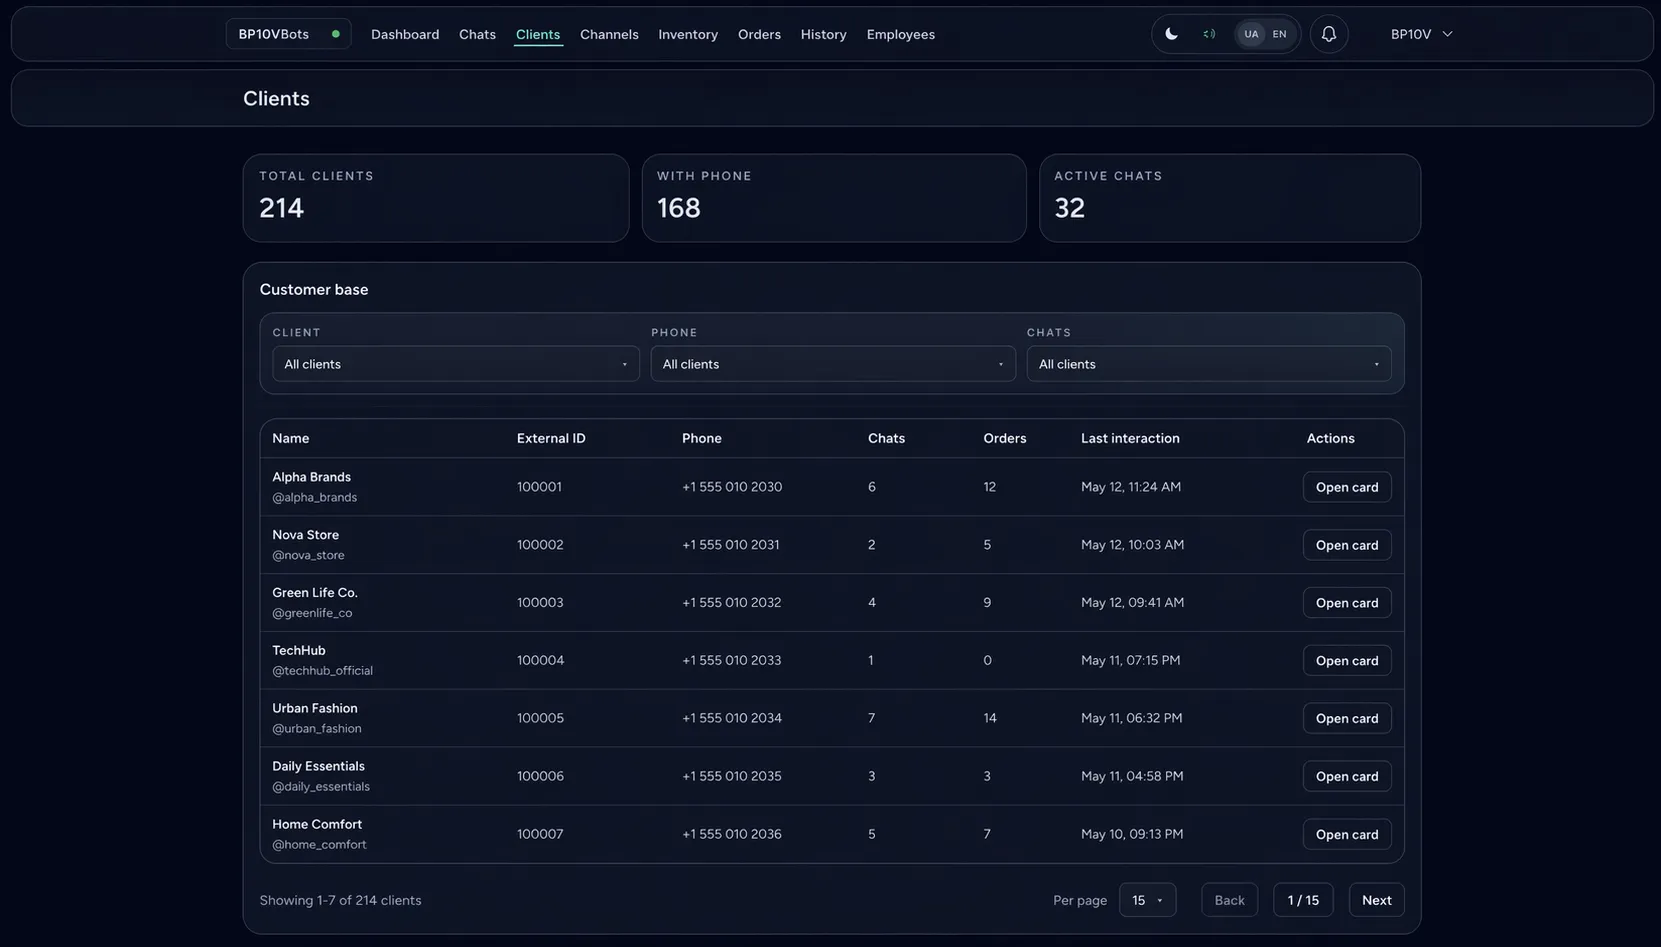Click the Showing 1-7 of 214 clients text
Image resolution: width=1661 pixels, height=947 pixels.
click(x=341, y=900)
